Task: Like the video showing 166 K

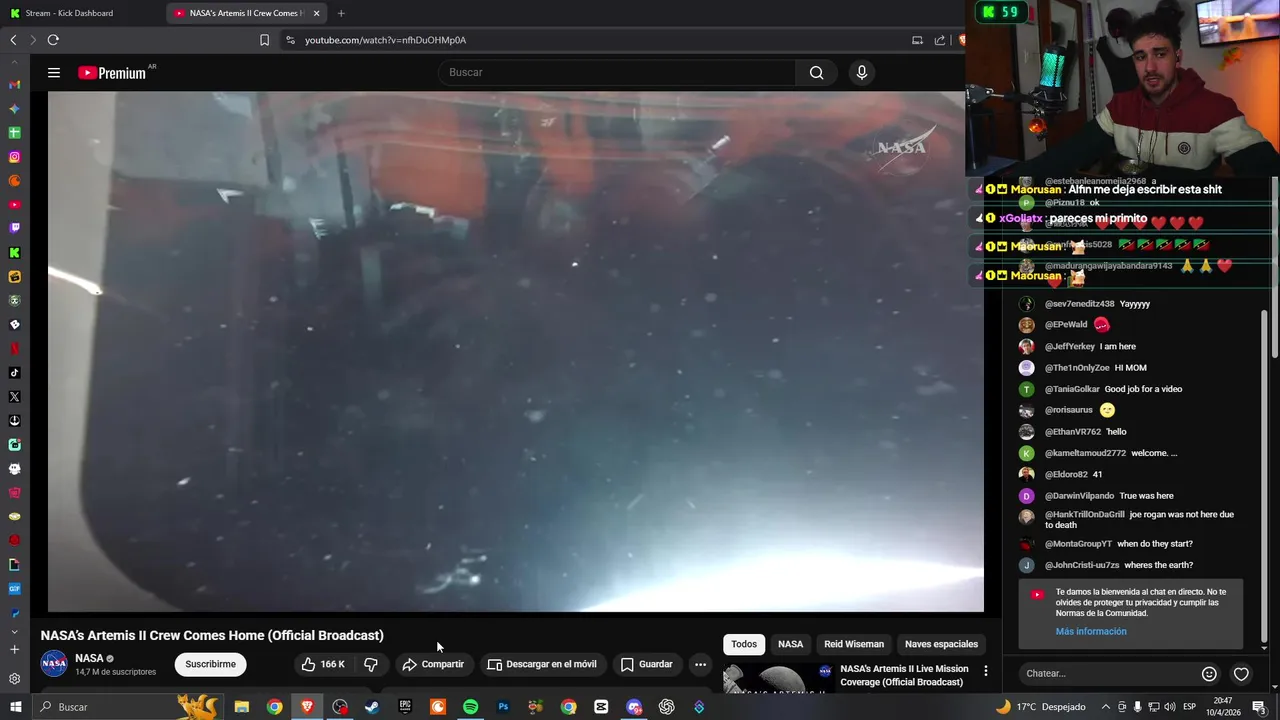Action: click(x=323, y=664)
